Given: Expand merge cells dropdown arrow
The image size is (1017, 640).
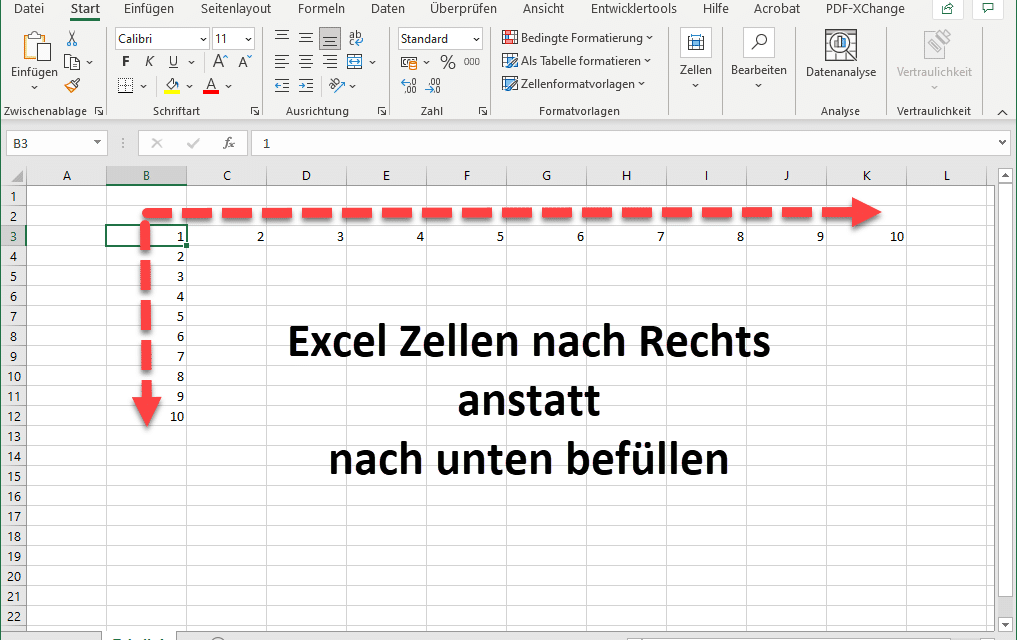Looking at the screenshot, I should coord(372,62).
